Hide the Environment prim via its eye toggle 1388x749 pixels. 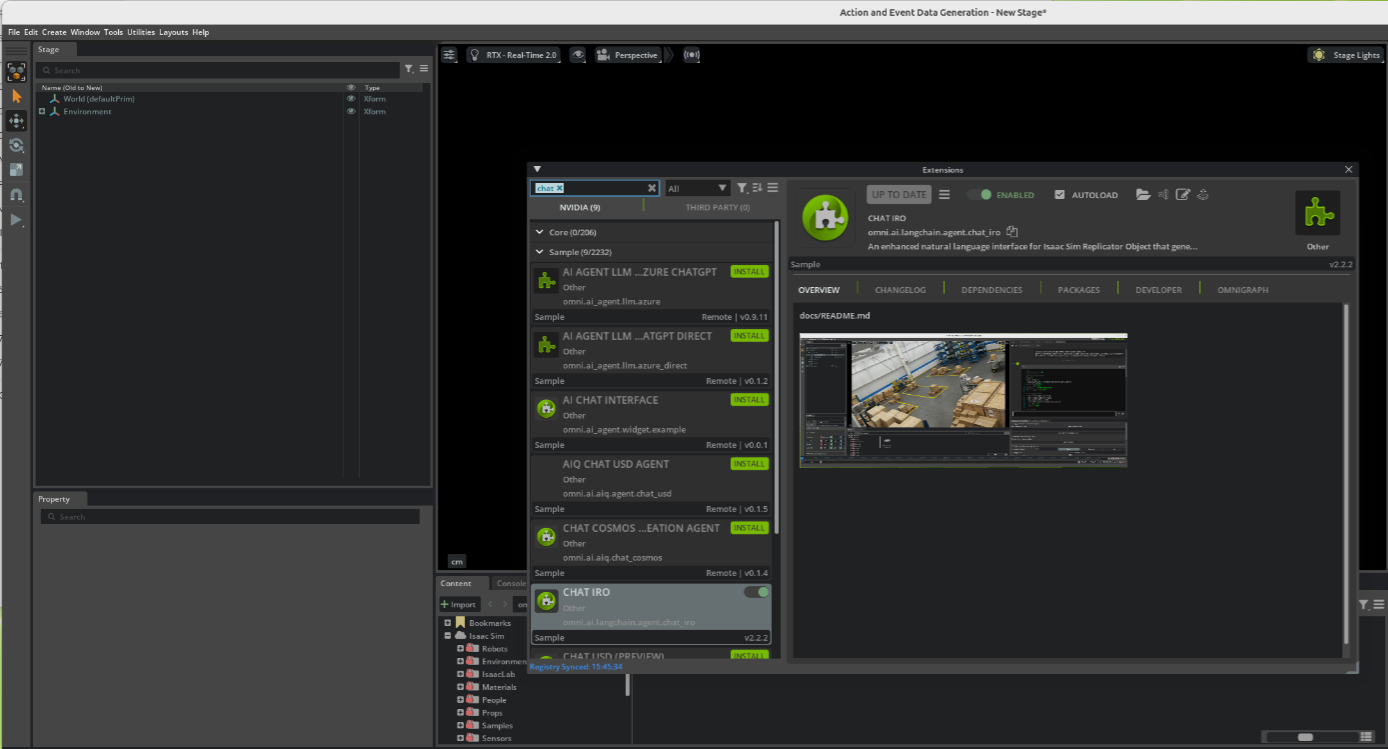[x=351, y=111]
